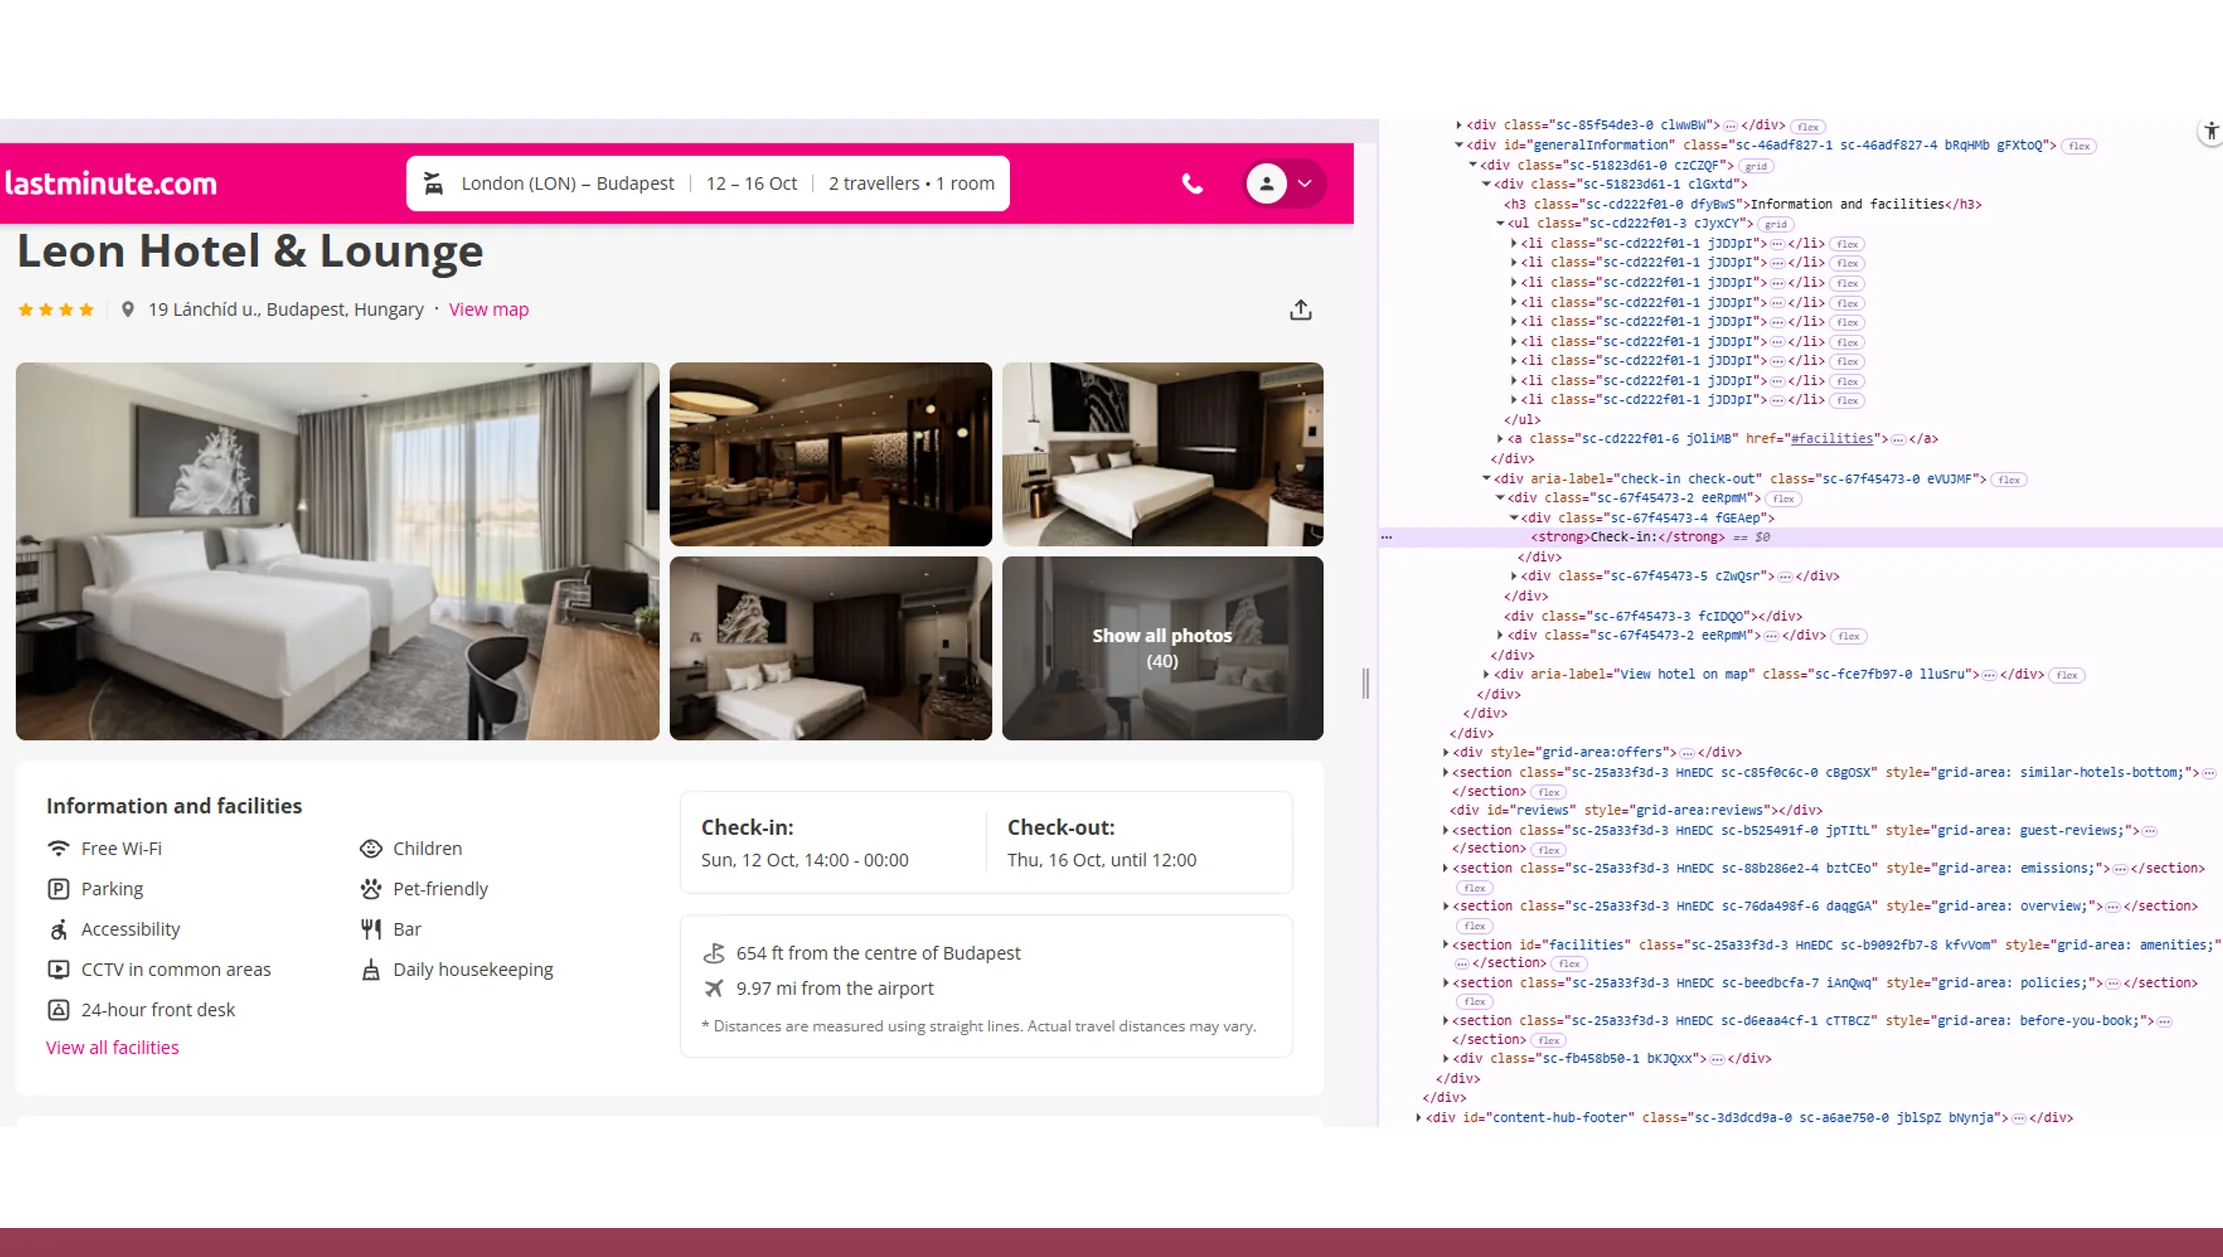This screenshot has width=2223, height=1257.
Task: Click the phone icon in the pink header
Action: pos(1192,183)
